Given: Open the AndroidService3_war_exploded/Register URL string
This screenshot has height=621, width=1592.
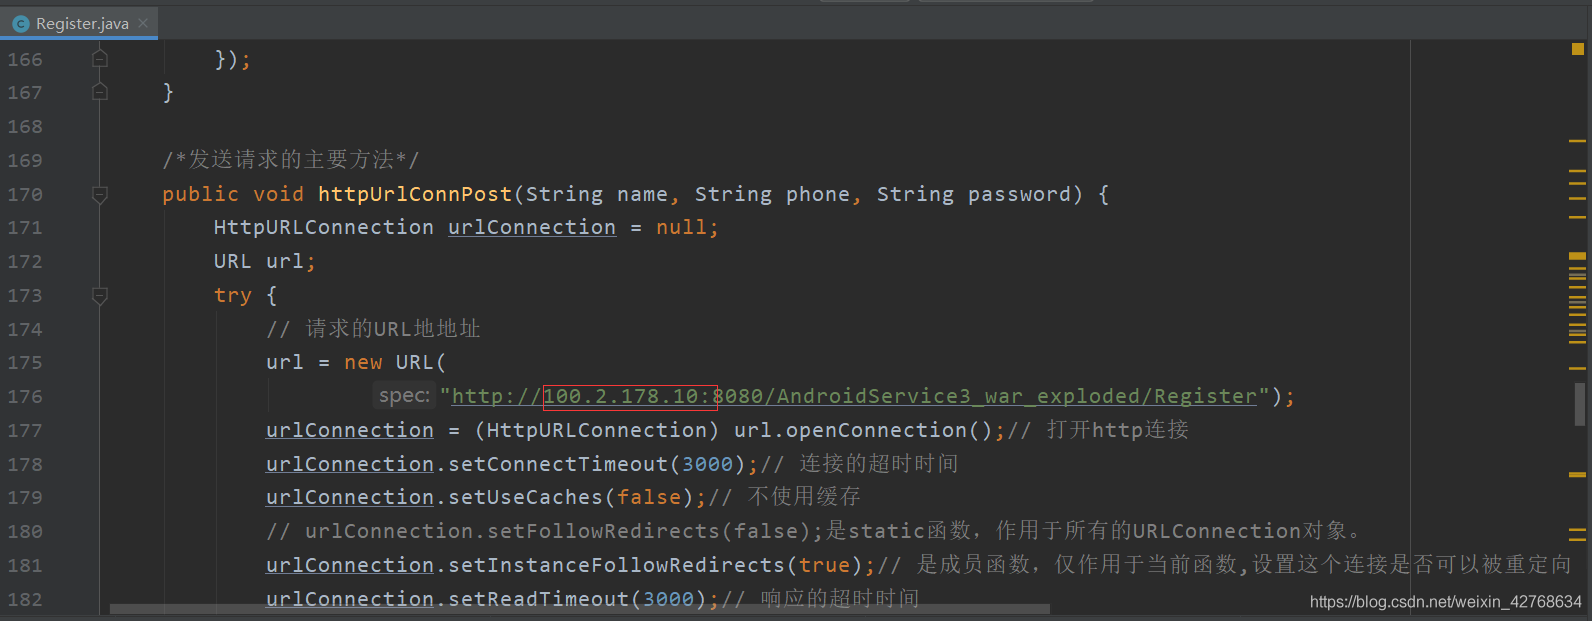Looking at the screenshot, I should (854, 397).
